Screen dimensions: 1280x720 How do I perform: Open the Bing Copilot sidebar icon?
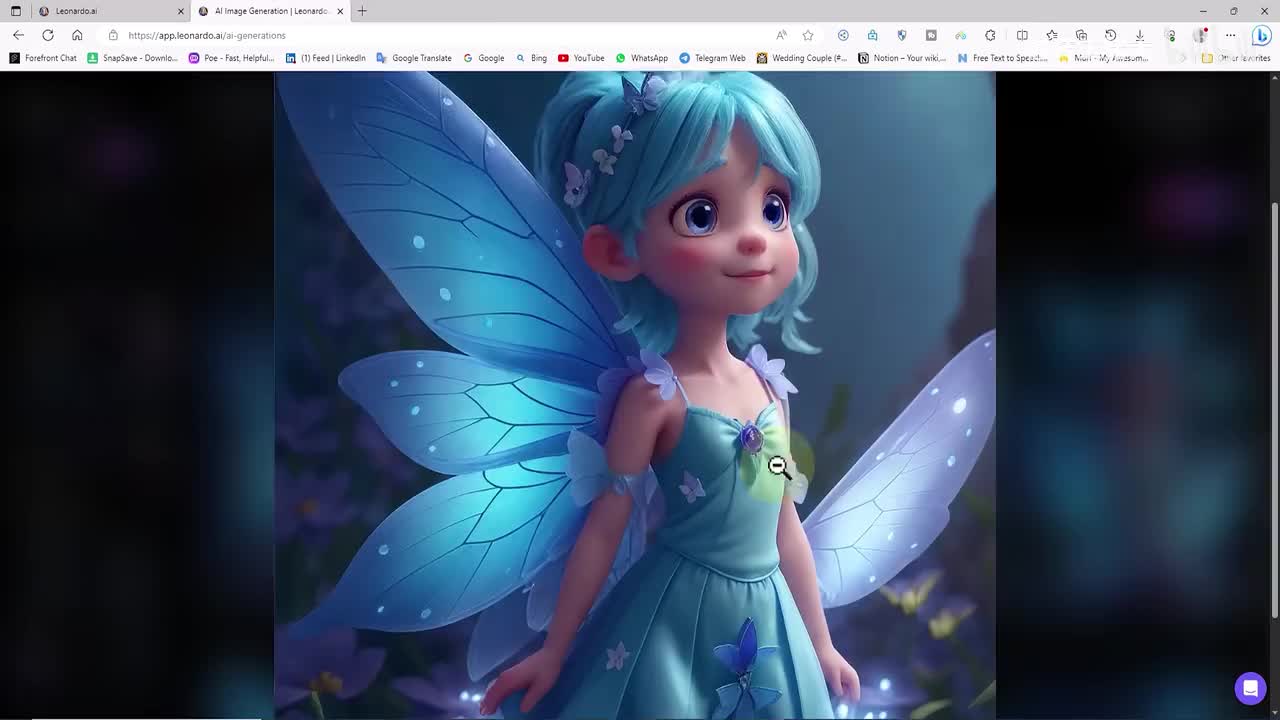(1261, 36)
